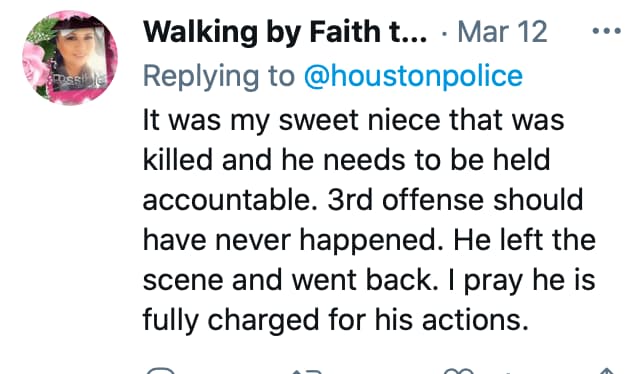Click the Replying to label
The image size is (640, 374).
(218, 76)
